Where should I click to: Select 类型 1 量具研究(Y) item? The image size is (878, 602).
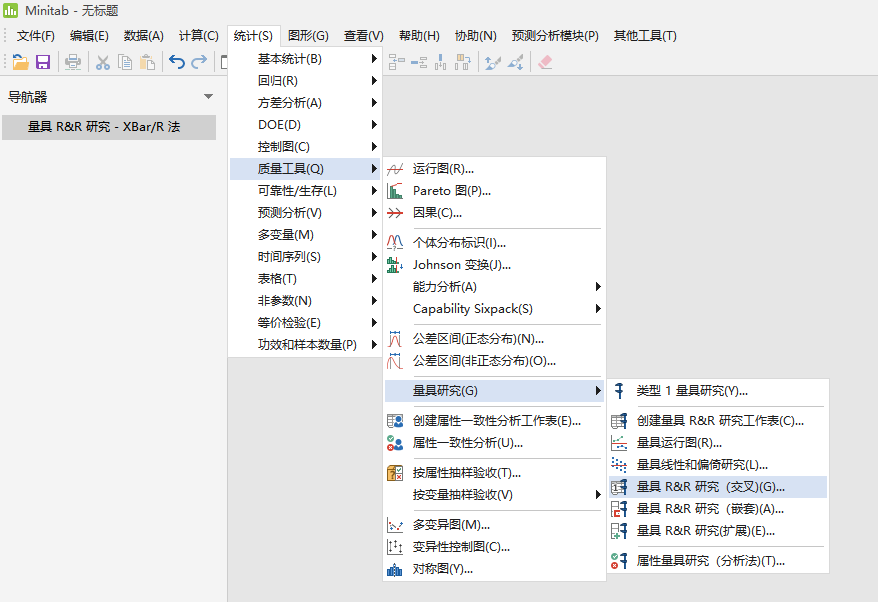pos(692,391)
